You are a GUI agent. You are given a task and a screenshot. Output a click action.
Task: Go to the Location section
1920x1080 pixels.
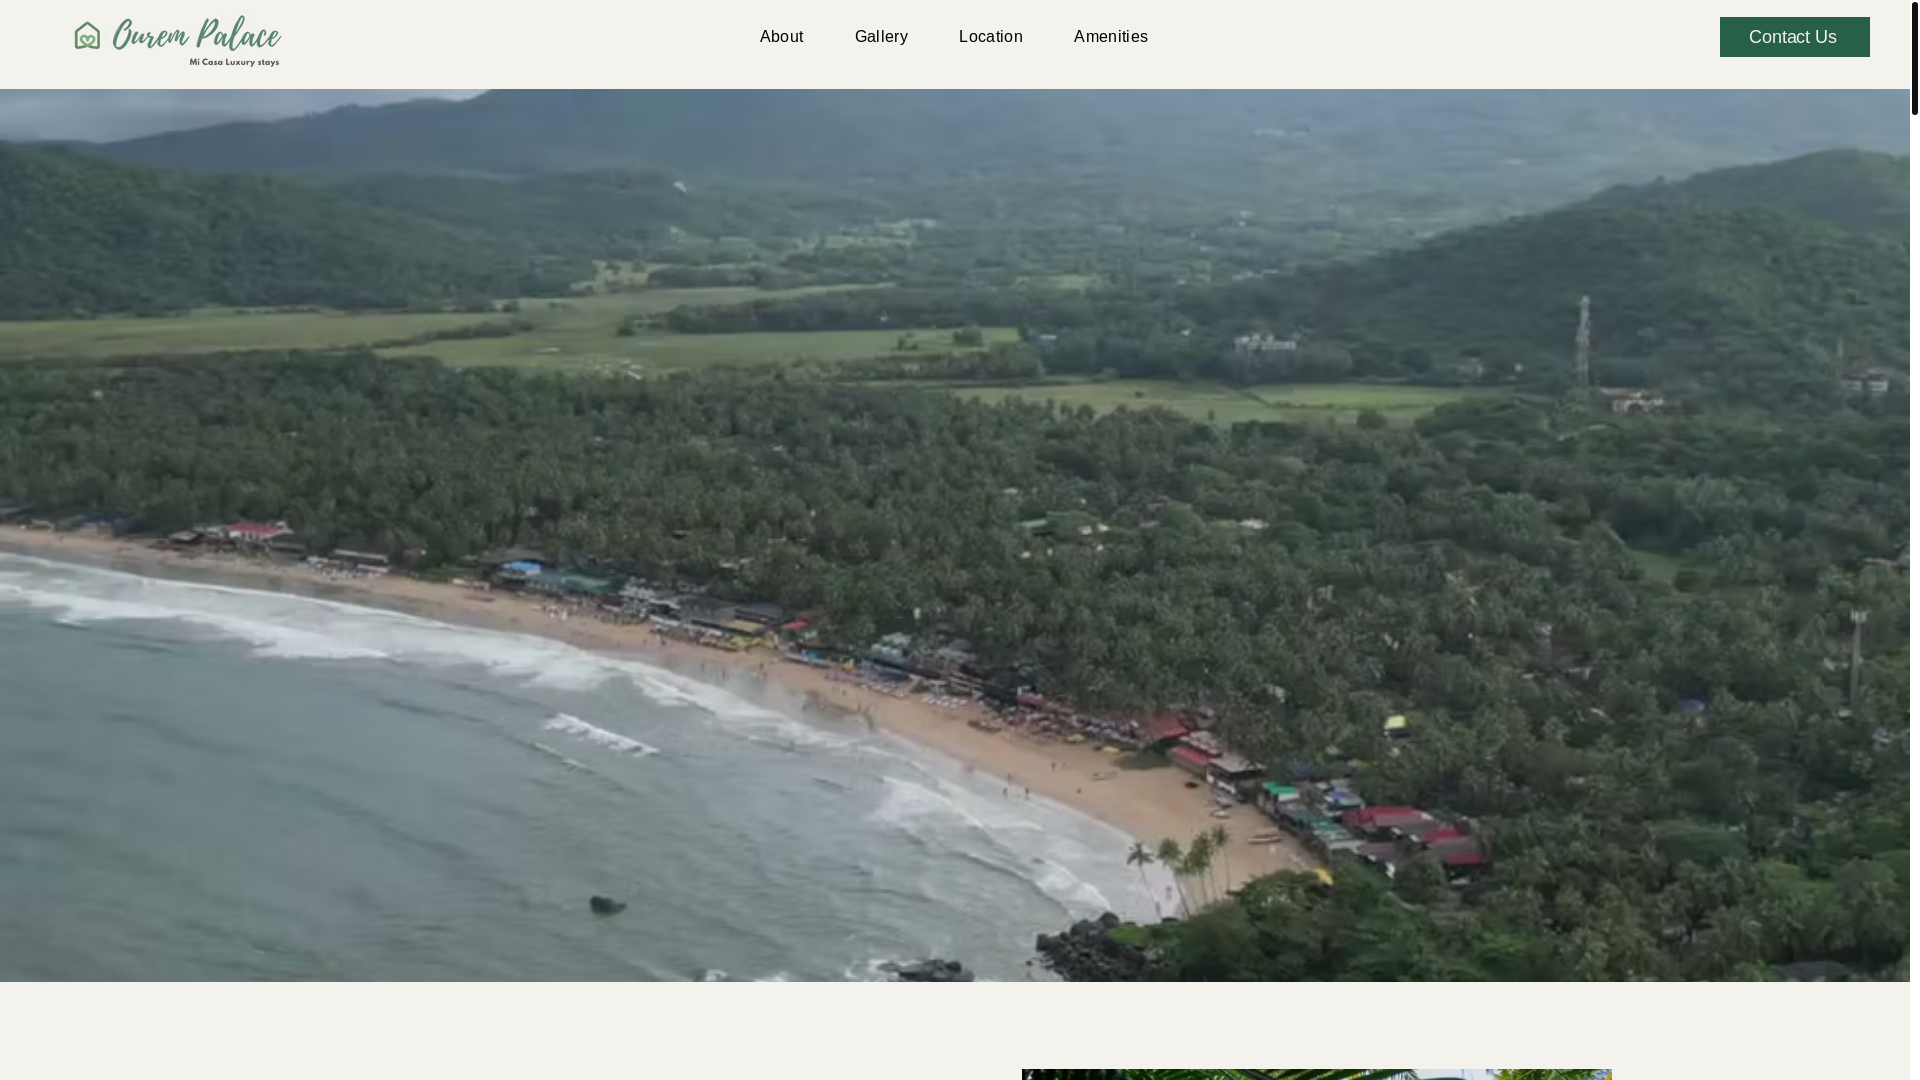tap(990, 37)
